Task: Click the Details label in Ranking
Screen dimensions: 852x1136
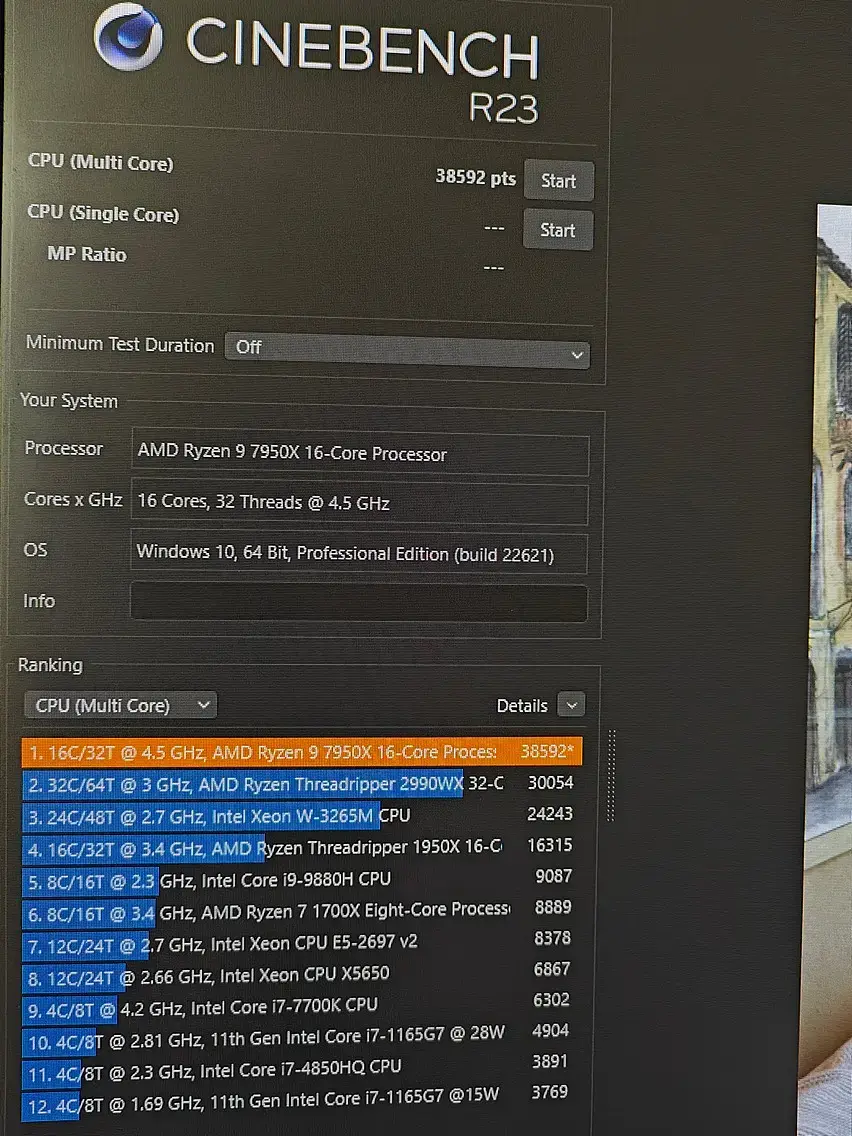Action: (522, 705)
